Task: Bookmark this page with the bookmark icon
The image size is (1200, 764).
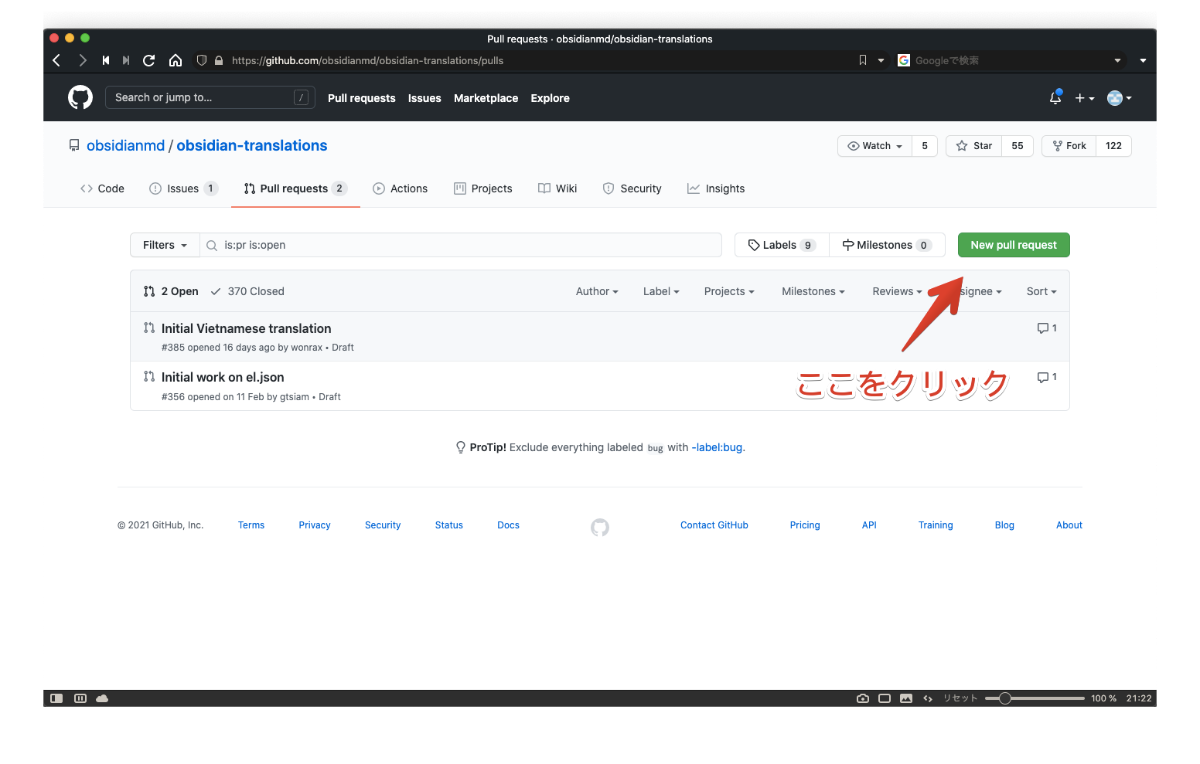Action: click(x=863, y=60)
